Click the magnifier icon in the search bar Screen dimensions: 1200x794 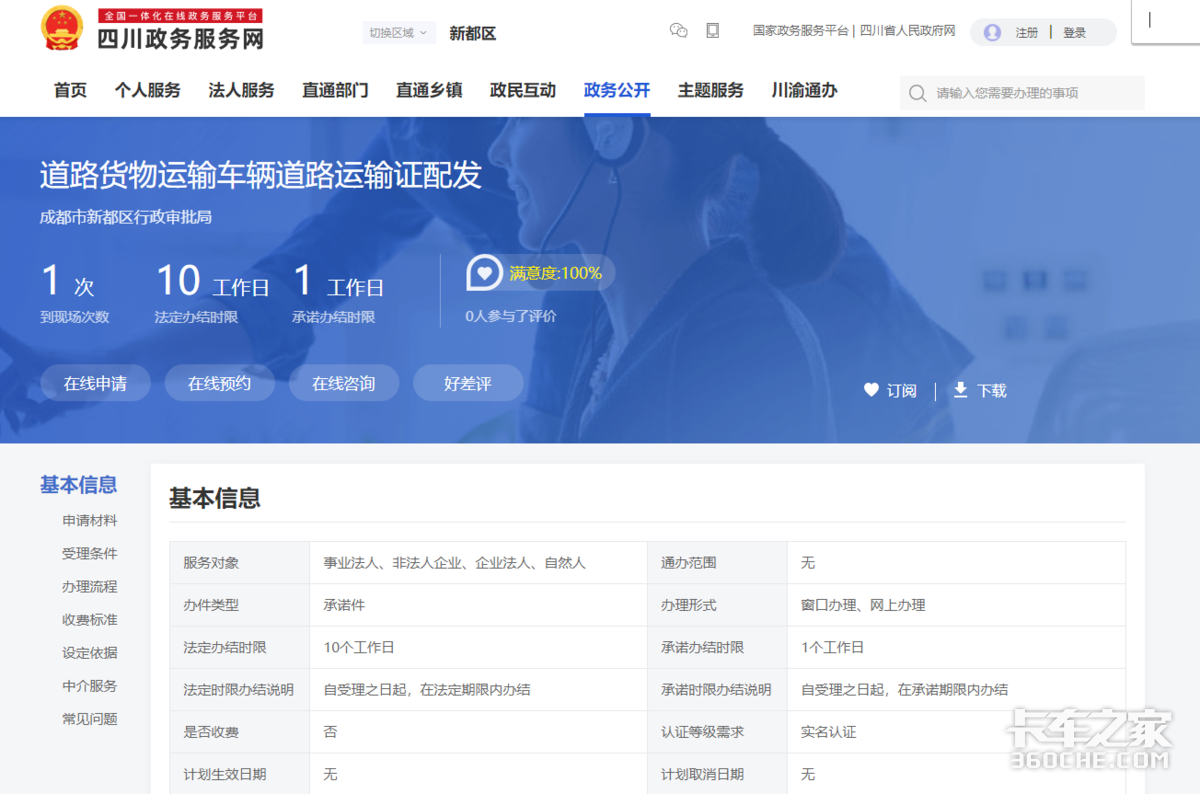(917, 92)
